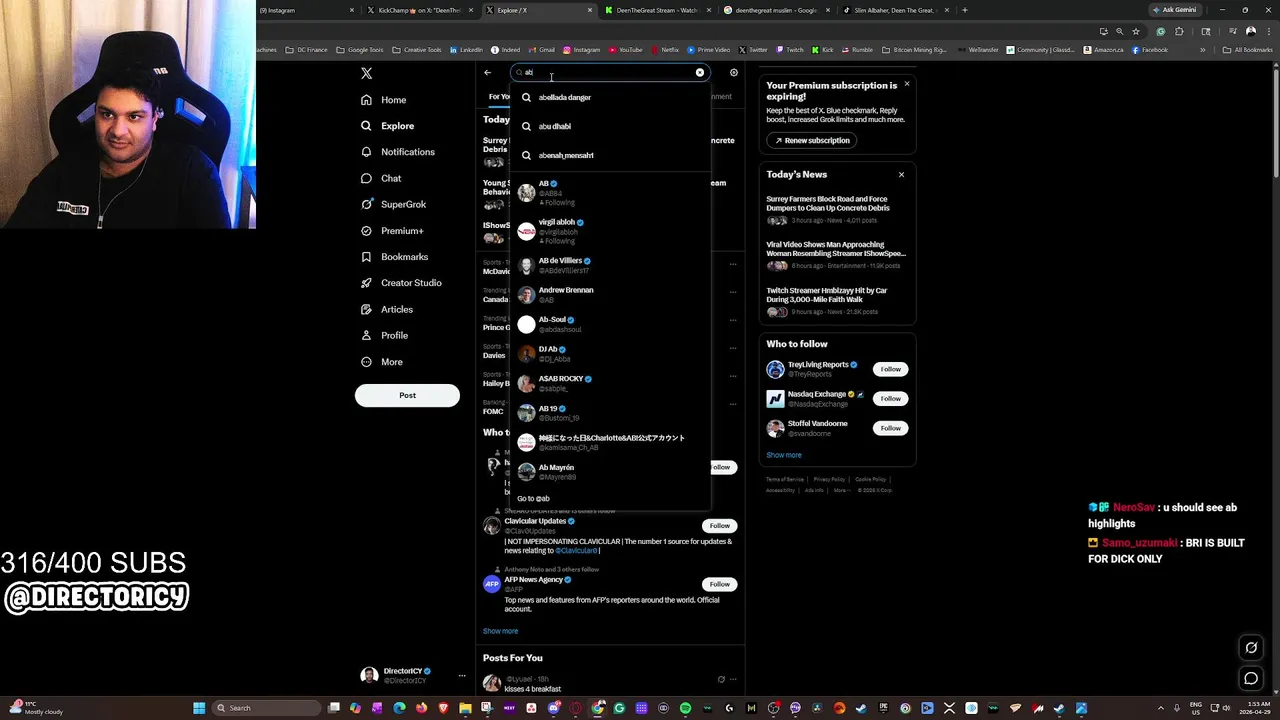Open Ab Mayrén profile result
Image resolution: width=1280 pixels, height=720 pixels.
(x=610, y=472)
